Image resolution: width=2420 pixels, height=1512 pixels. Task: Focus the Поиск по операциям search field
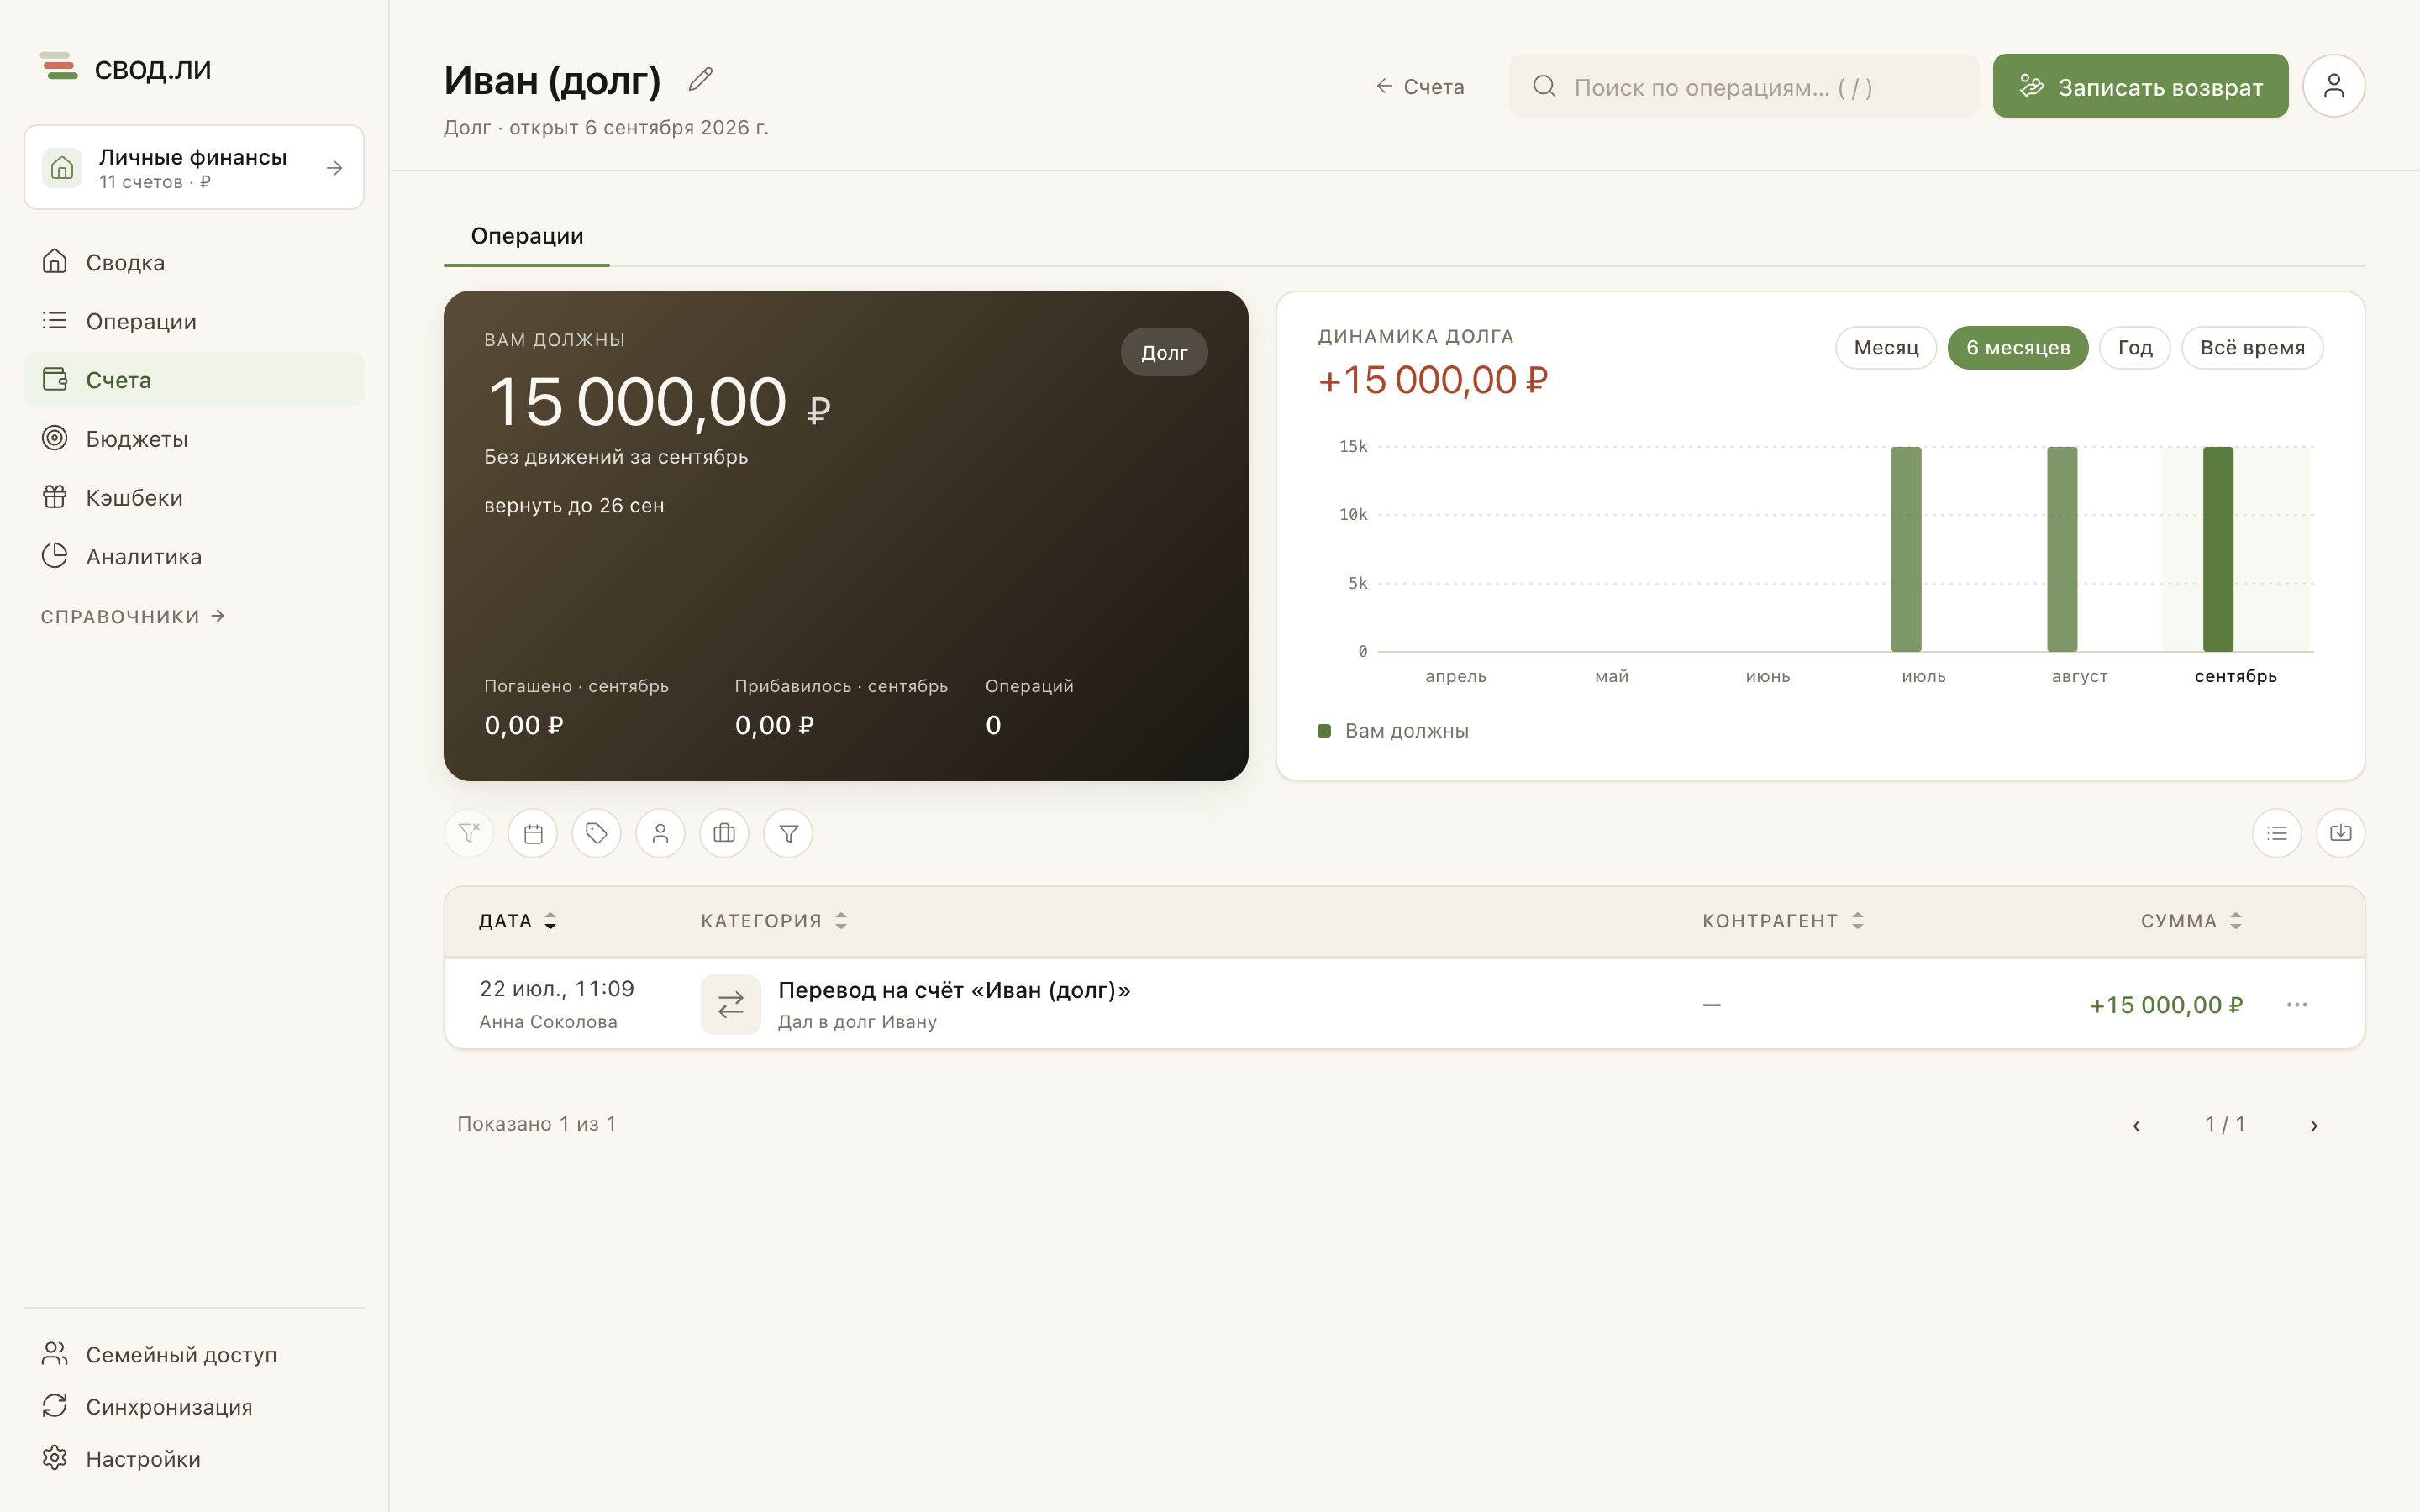1743,87
